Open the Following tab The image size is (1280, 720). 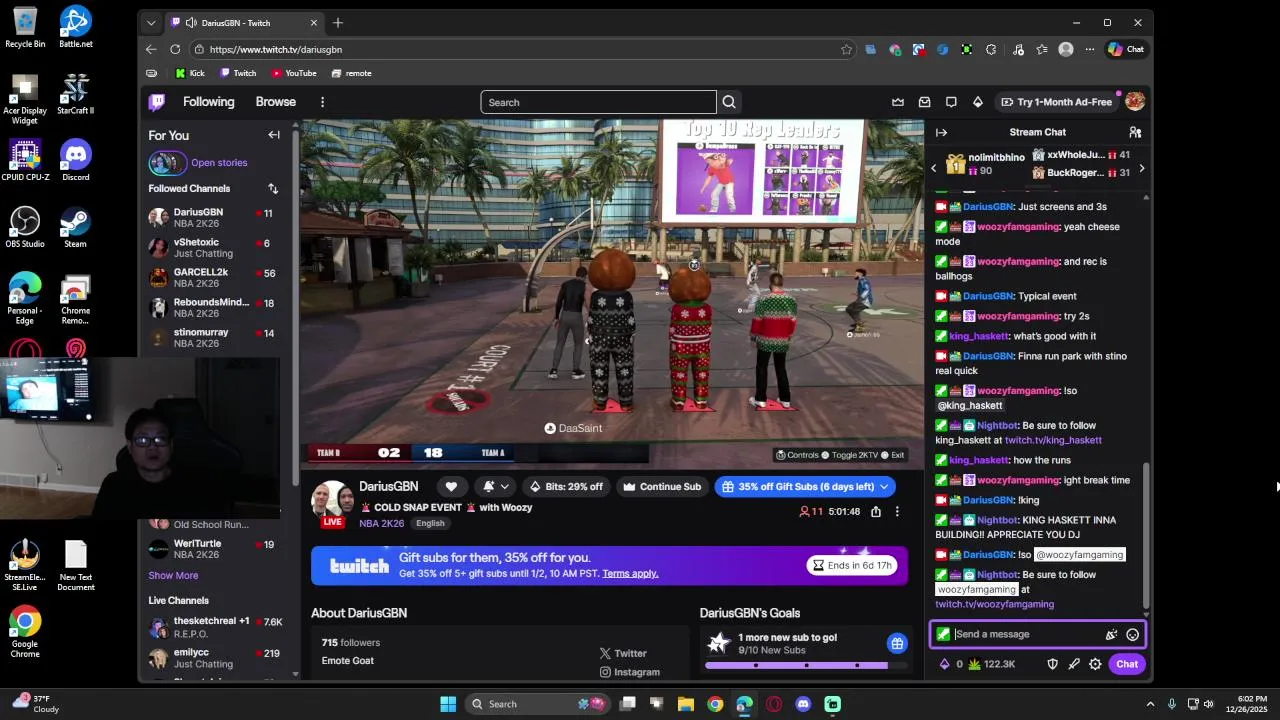pos(208,102)
